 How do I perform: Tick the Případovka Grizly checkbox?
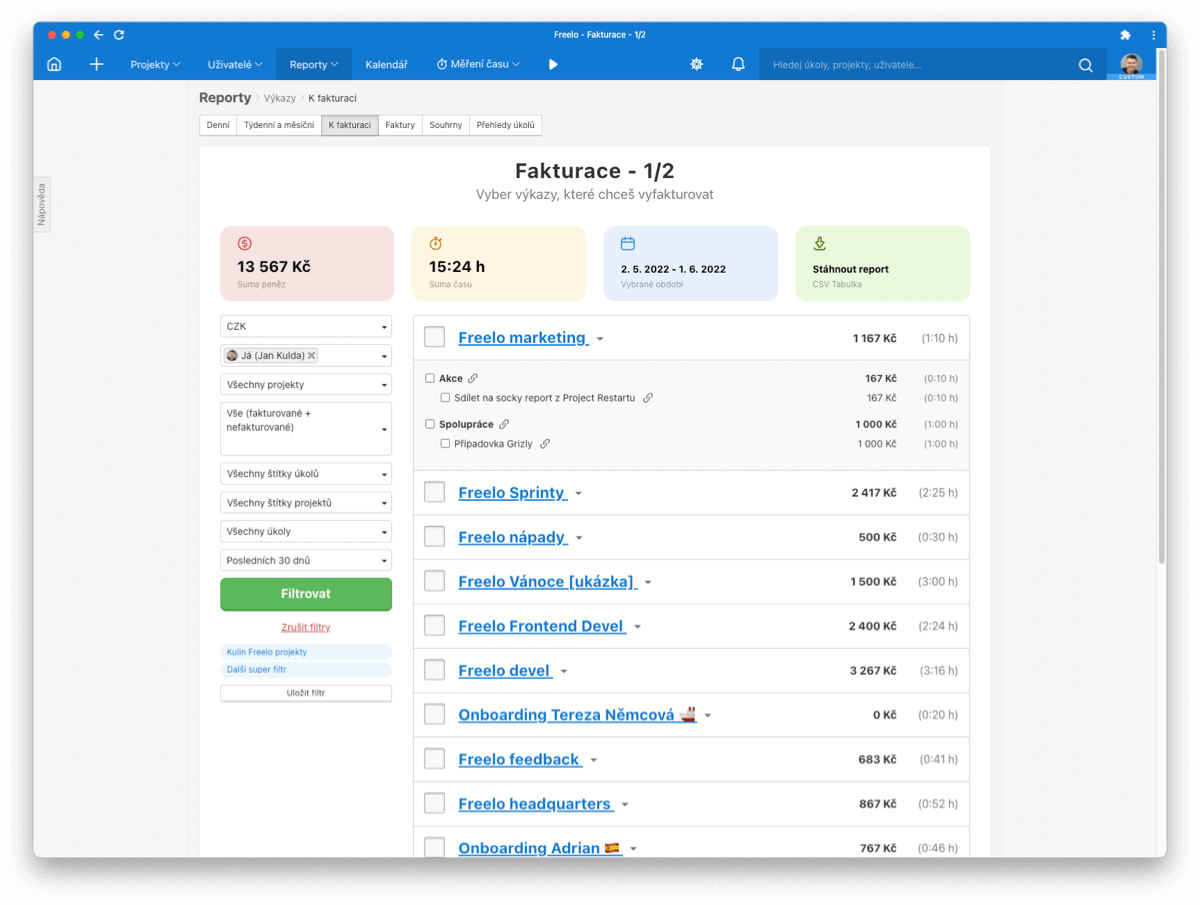pos(445,444)
